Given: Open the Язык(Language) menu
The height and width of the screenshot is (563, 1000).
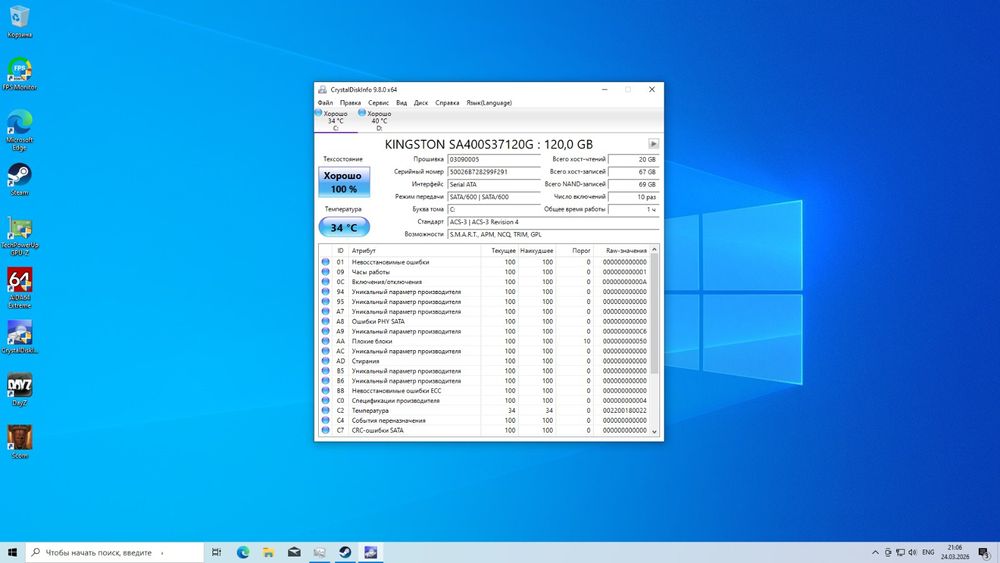Looking at the screenshot, I should pyautogui.click(x=489, y=103).
